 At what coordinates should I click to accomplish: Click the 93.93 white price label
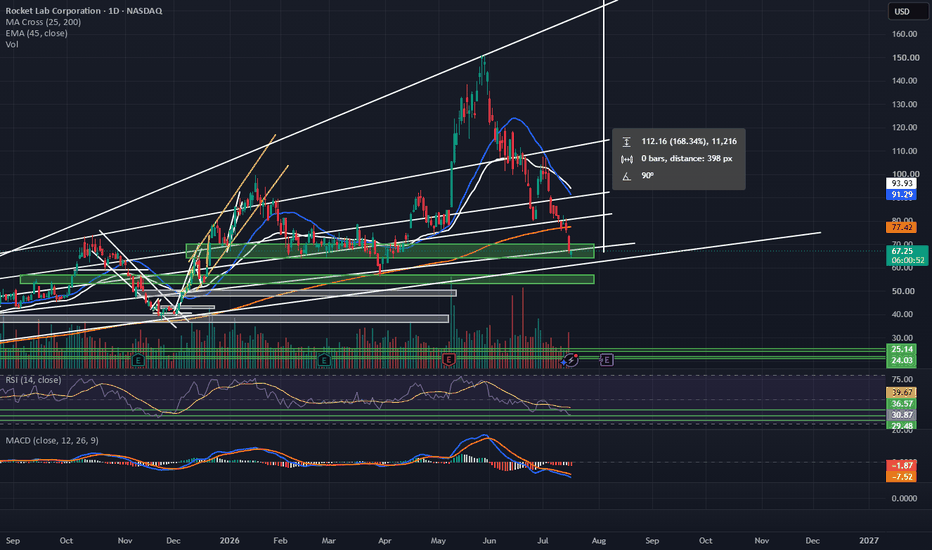pos(901,184)
